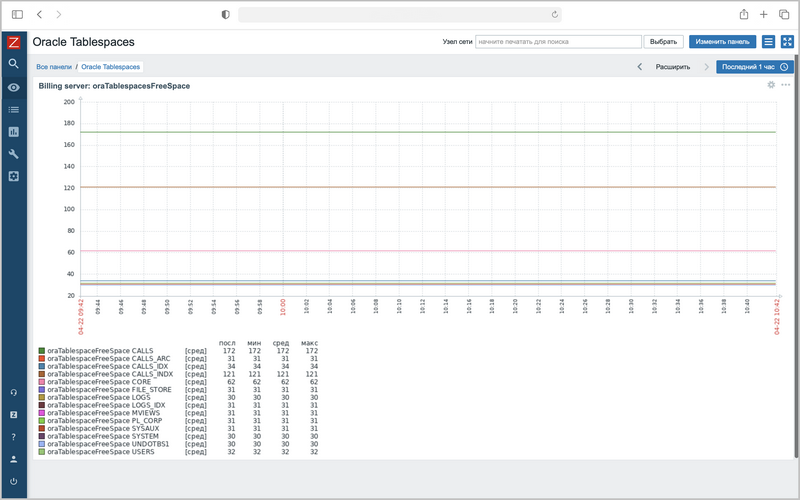Open Administration gear icon in sidebar
The image size is (800, 500).
click(14, 177)
